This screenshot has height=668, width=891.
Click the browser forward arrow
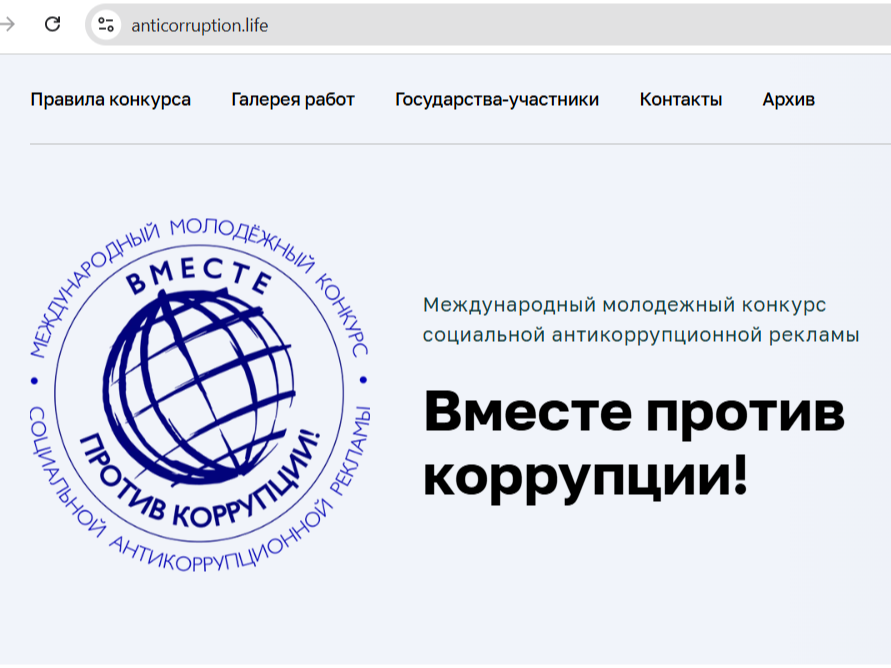click(x=7, y=24)
